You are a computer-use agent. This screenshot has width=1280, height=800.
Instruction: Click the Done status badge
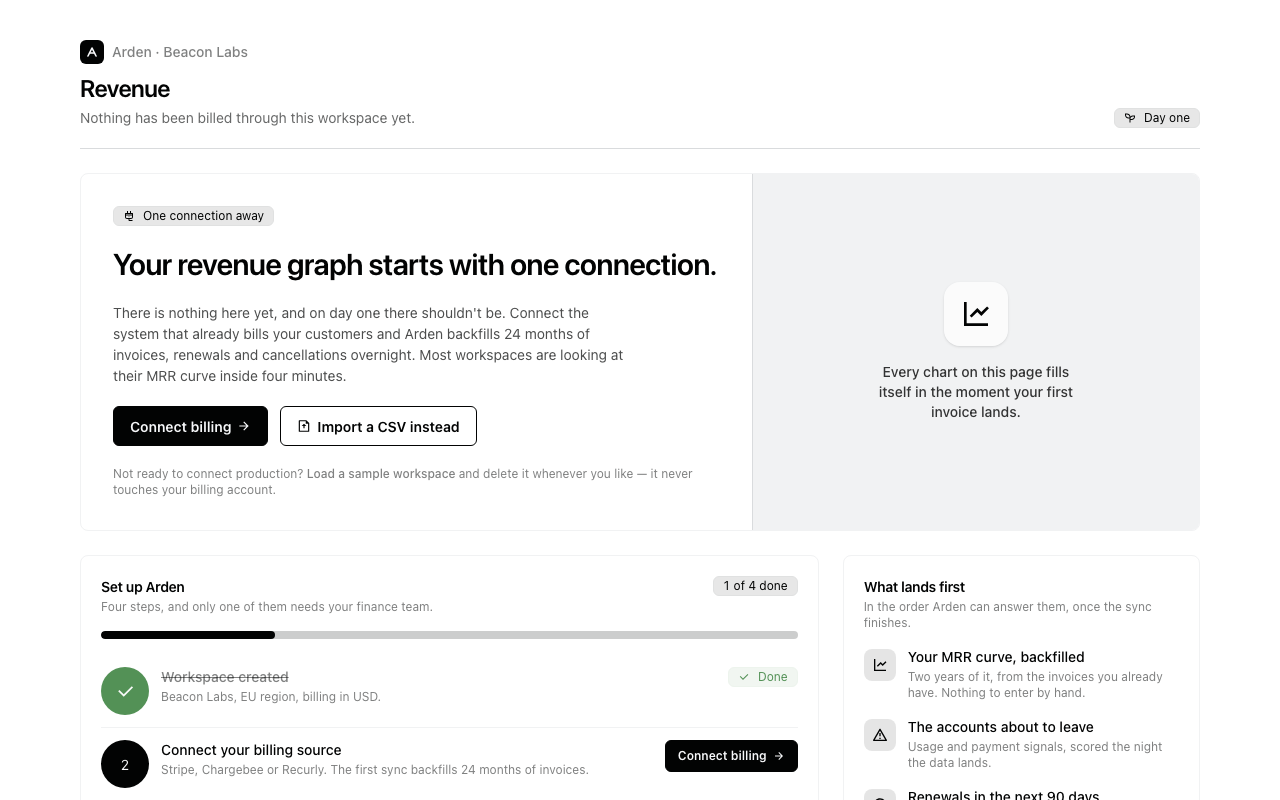[763, 677]
